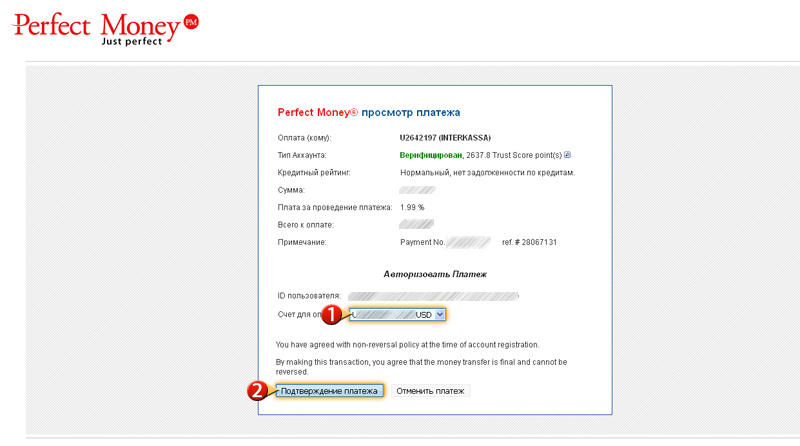Click the Payment No. note text

coord(422,242)
